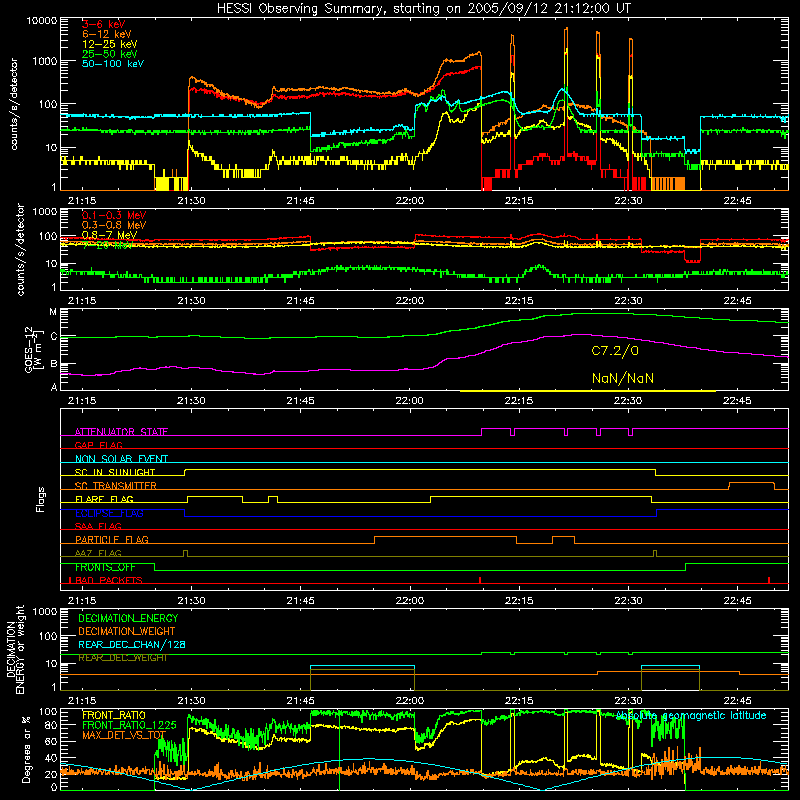Viewport: 800px width, 800px height.
Task: Click the REAR_DEC_WEIGHT legend label
Action: coord(123,658)
